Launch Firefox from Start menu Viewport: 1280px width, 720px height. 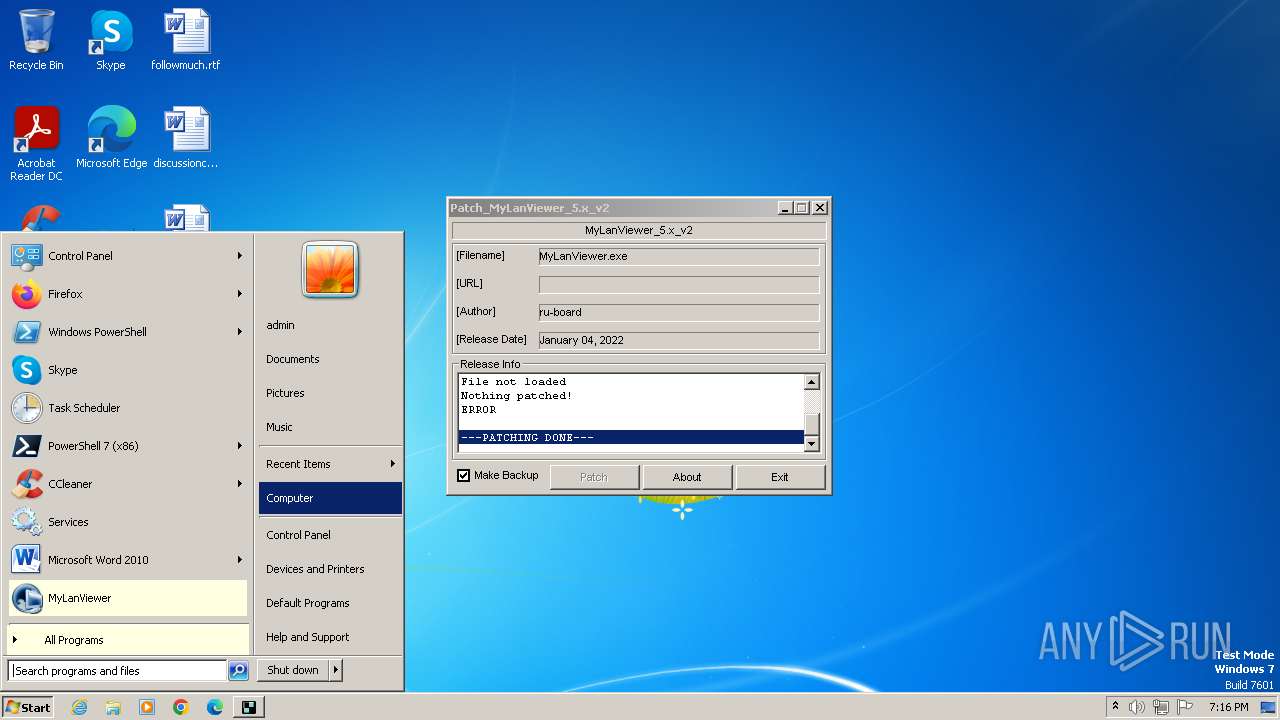[x=127, y=294]
